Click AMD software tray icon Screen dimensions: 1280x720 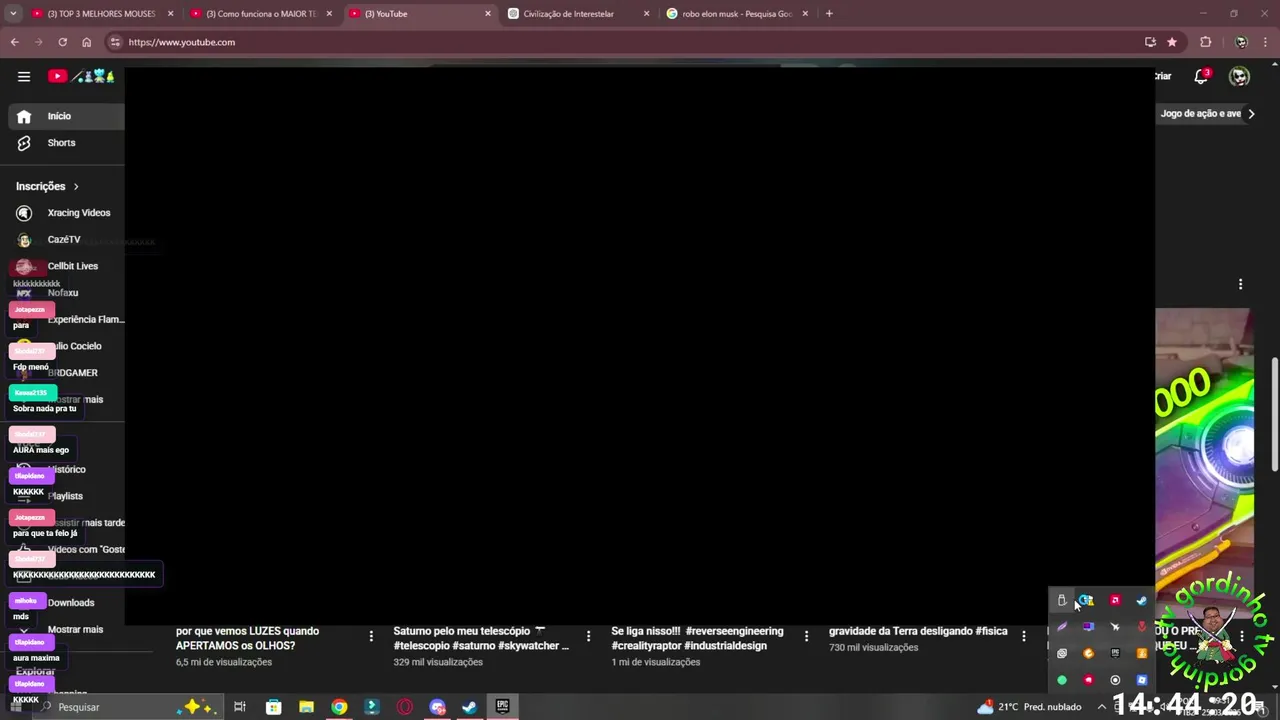pyautogui.click(x=1115, y=600)
